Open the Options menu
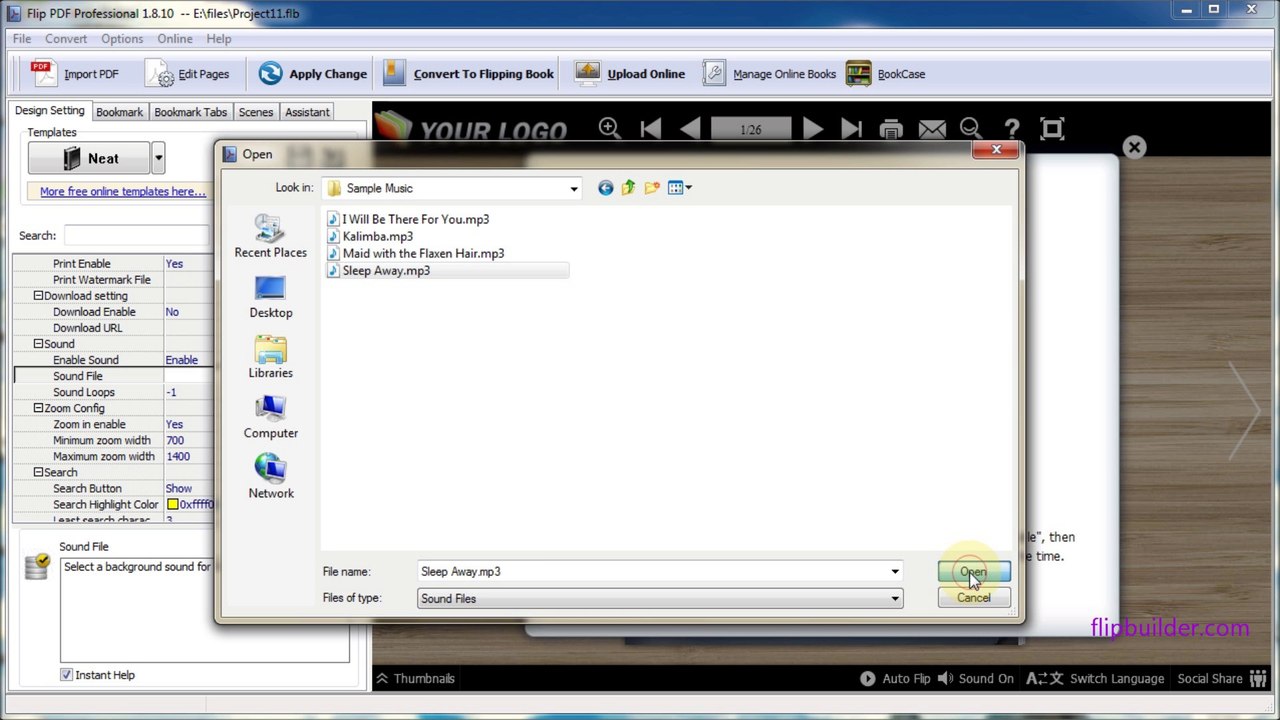This screenshot has height=720, width=1280. 122,39
